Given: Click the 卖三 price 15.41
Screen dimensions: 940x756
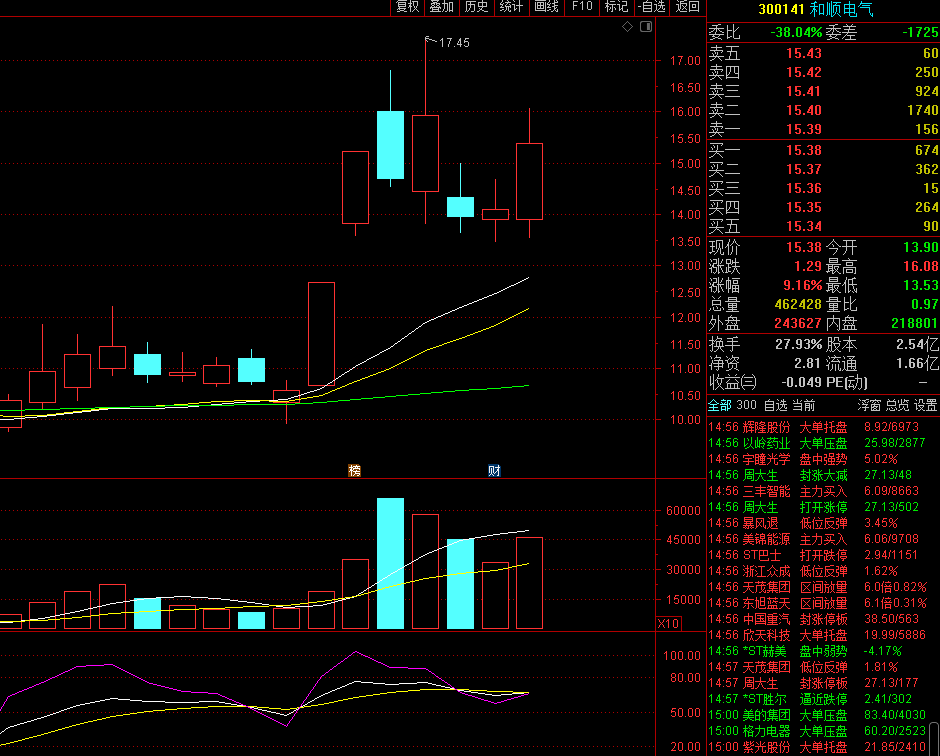Looking at the screenshot, I should pyautogui.click(x=804, y=92).
